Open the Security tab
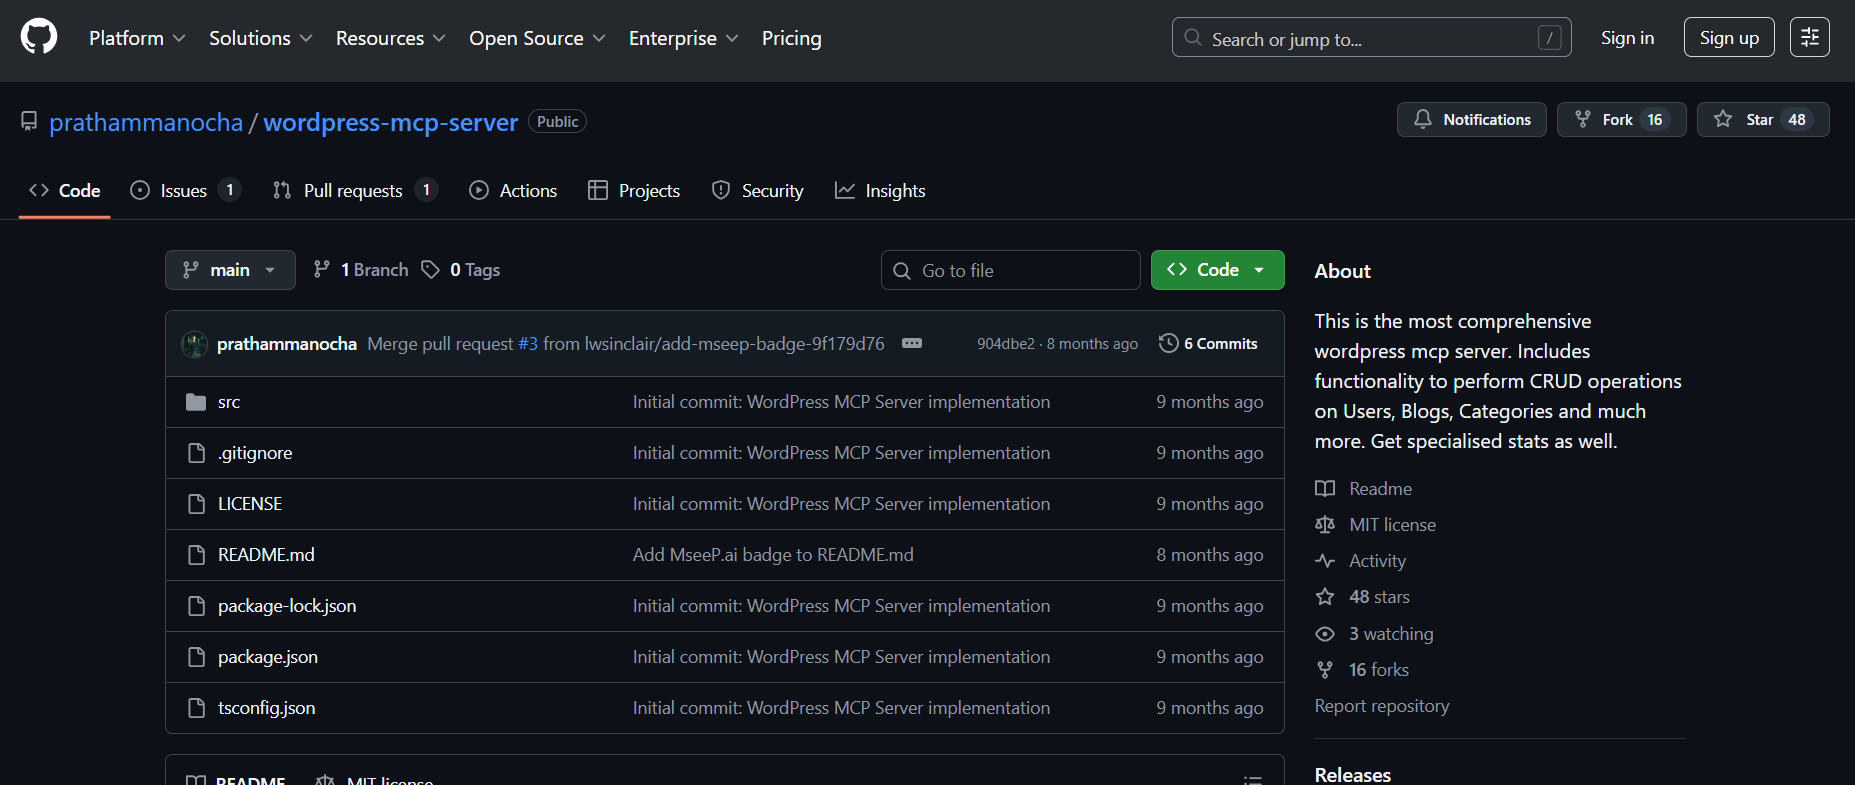 (x=757, y=191)
